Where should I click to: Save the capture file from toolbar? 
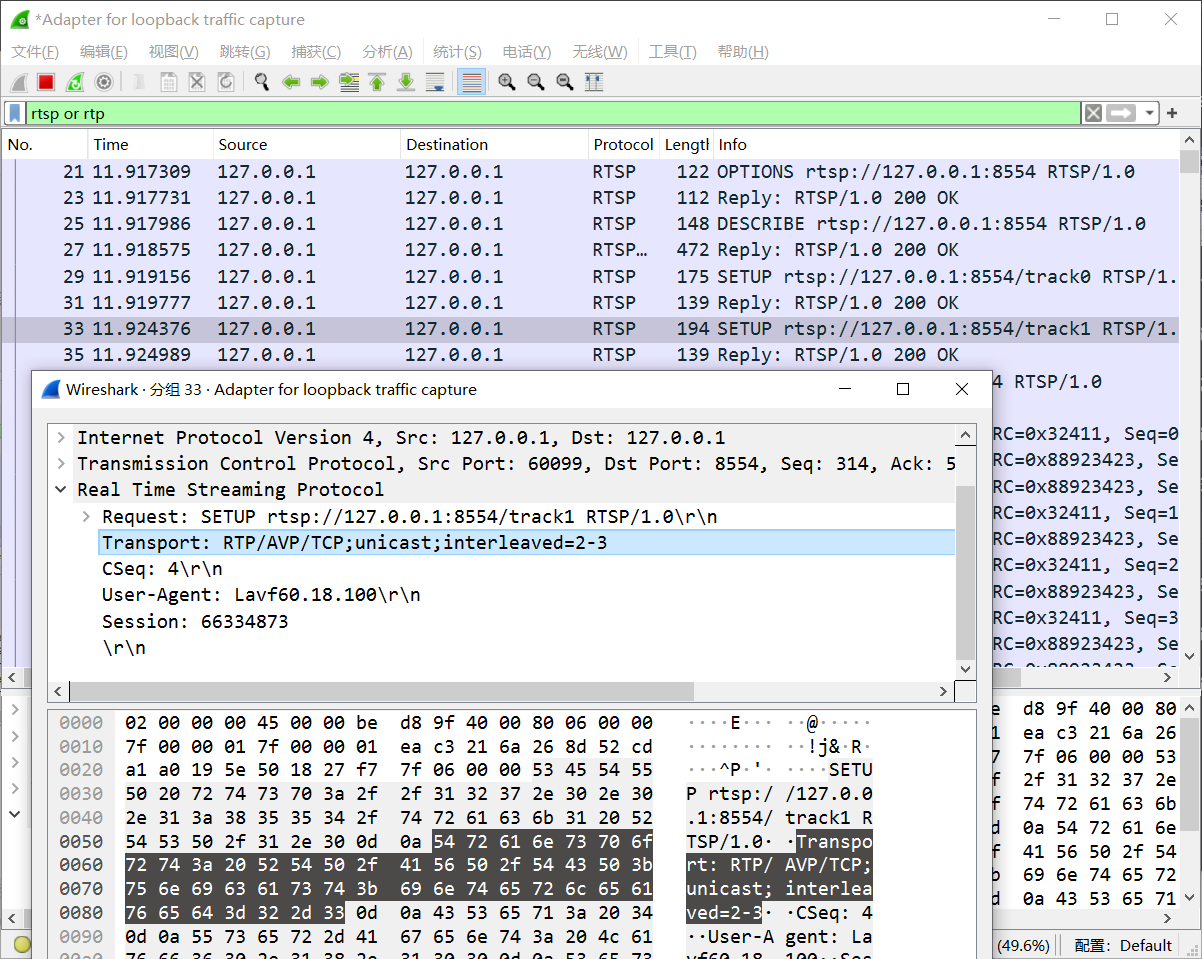(x=169, y=82)
